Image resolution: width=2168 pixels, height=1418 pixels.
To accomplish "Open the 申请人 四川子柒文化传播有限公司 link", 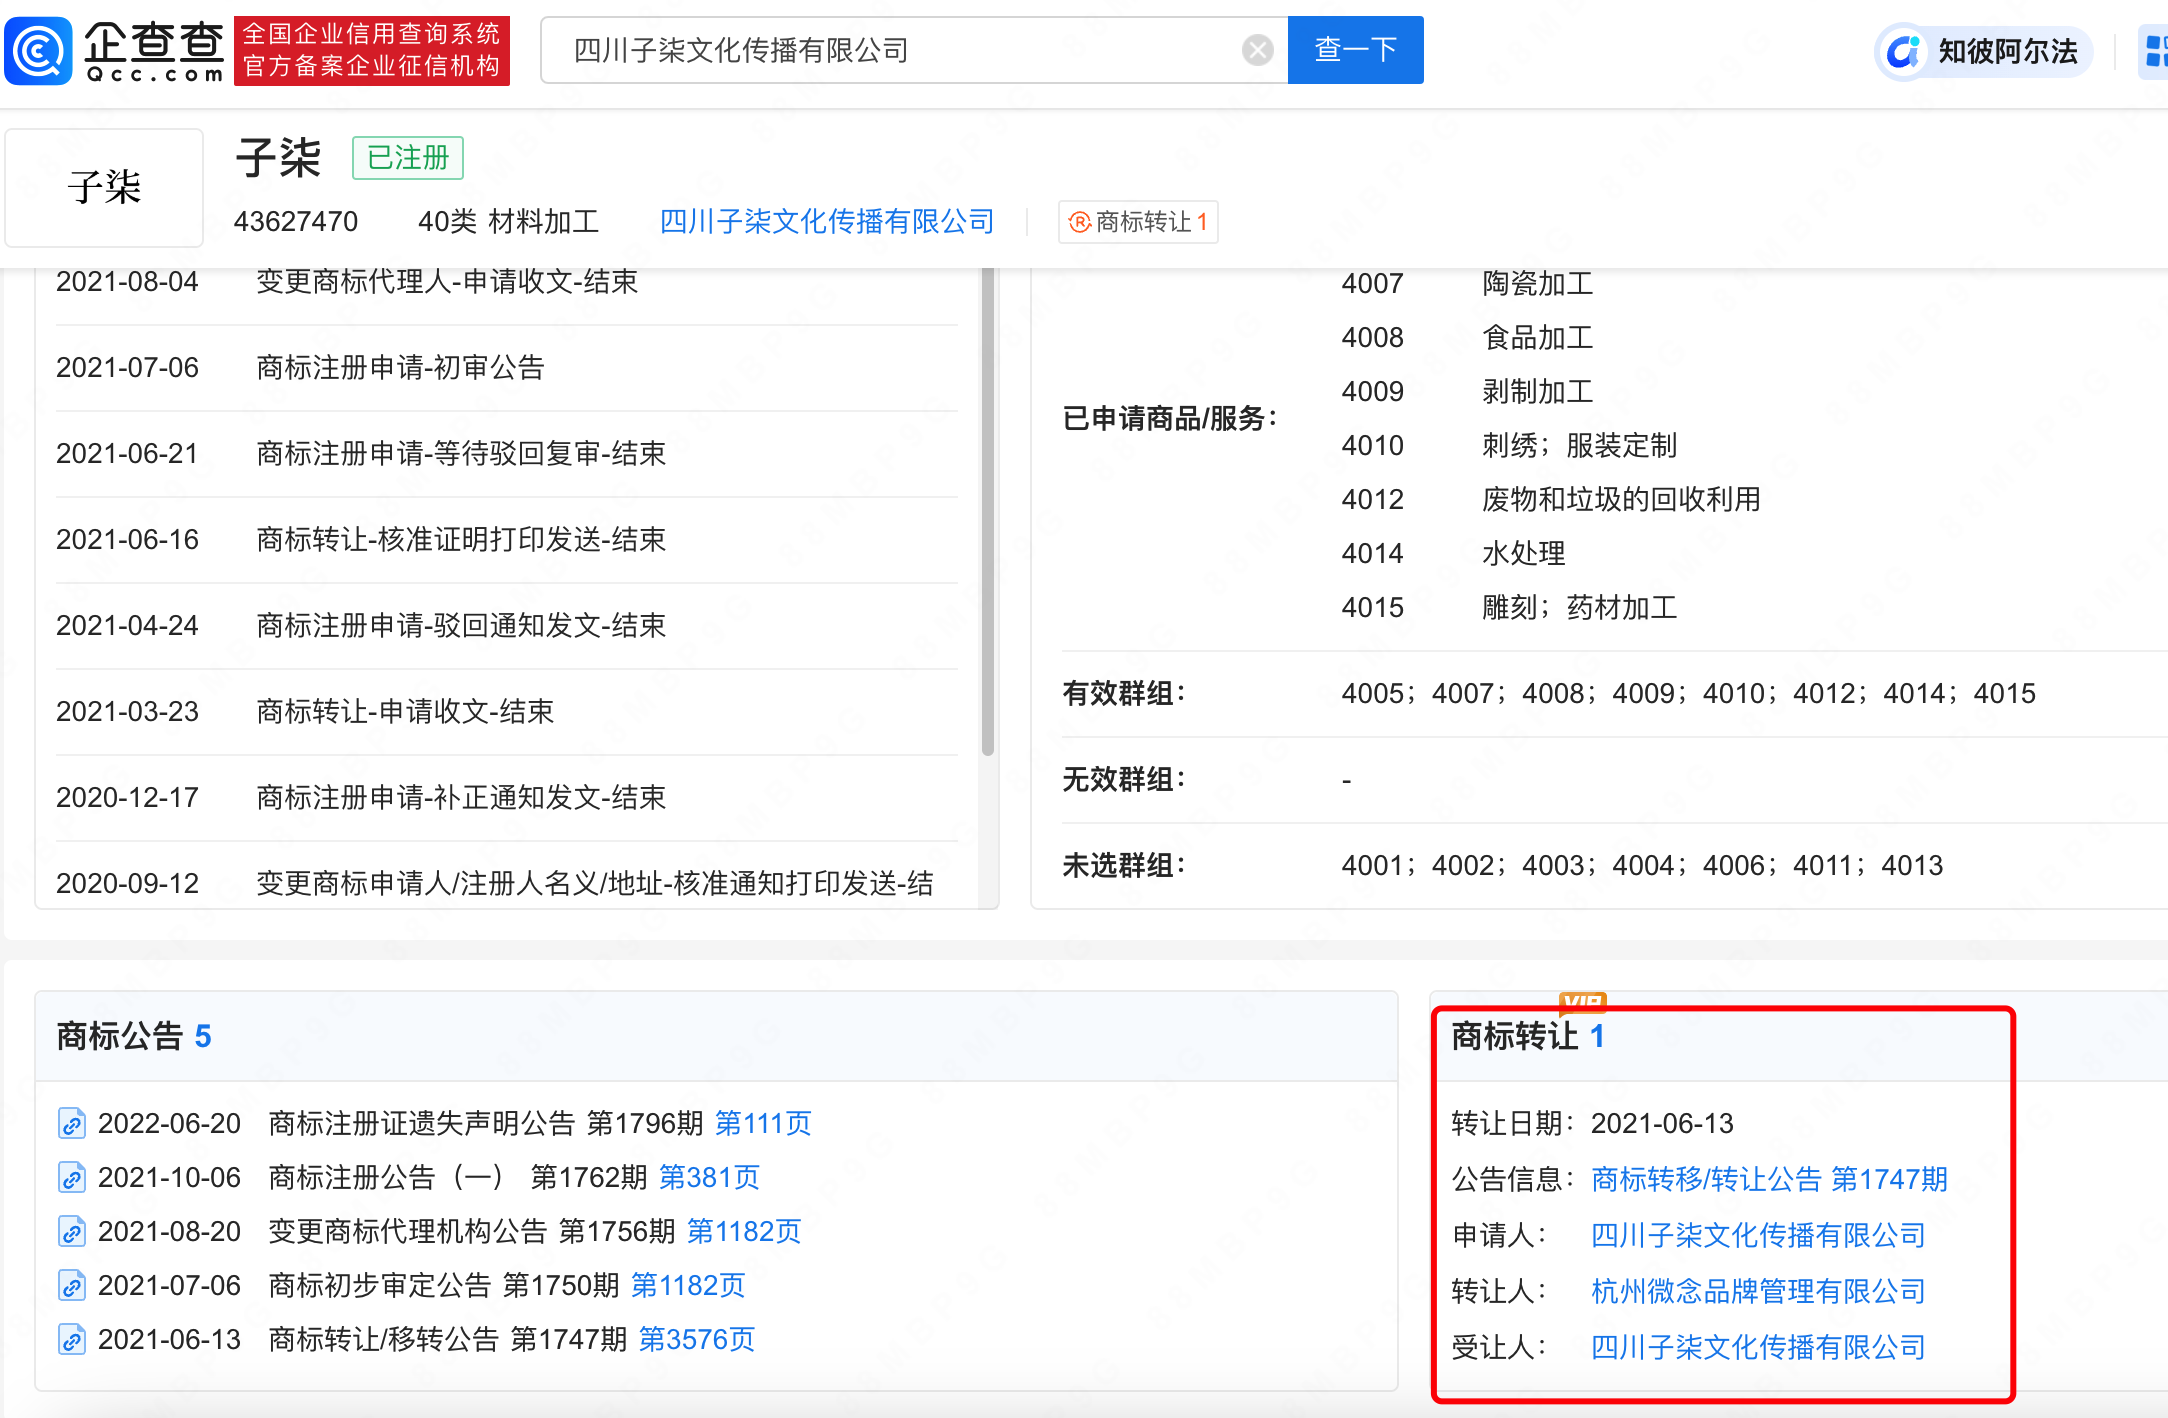I will 1758,1236.
